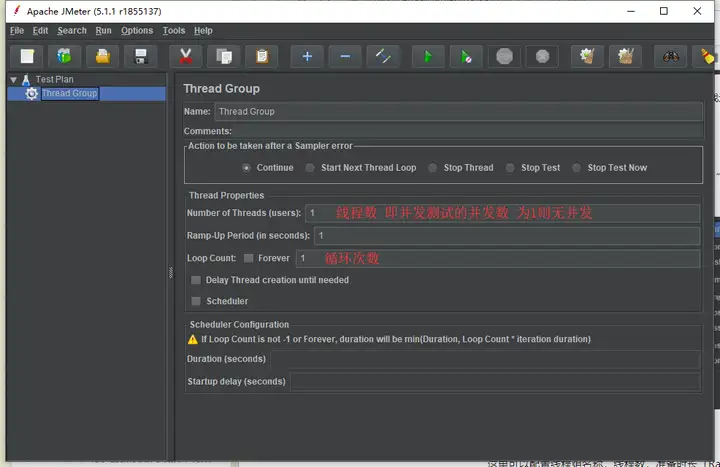Screen dimensions: 720x467
Task: Select the Stop Test Now option
Action: (x=576, y=168)
